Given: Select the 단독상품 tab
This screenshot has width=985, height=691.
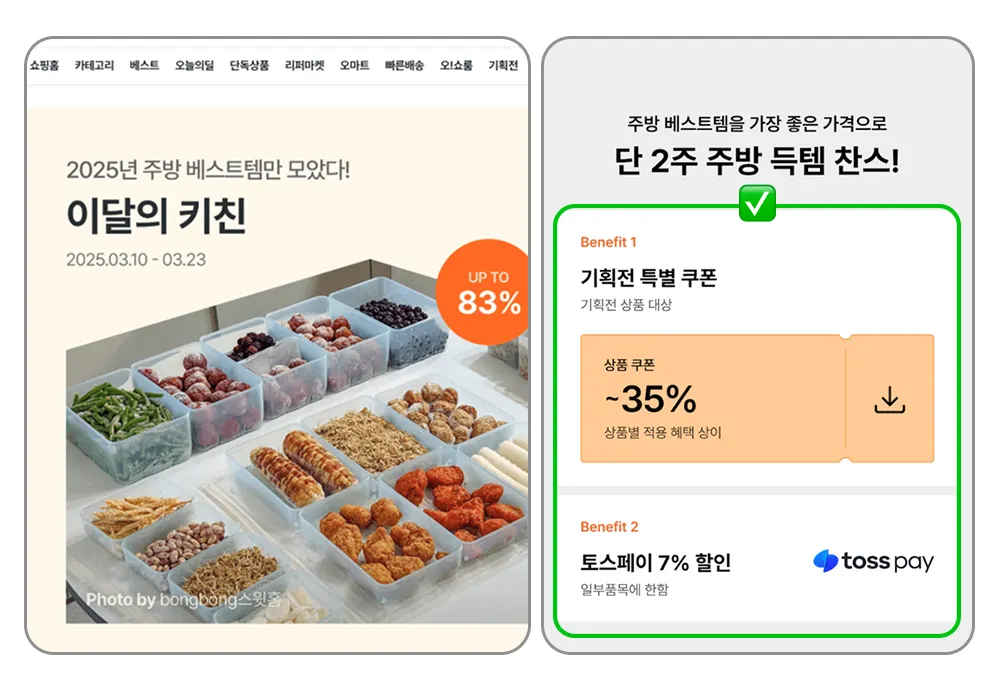Looking at the screenshot, I should click(x=249, y=65).
